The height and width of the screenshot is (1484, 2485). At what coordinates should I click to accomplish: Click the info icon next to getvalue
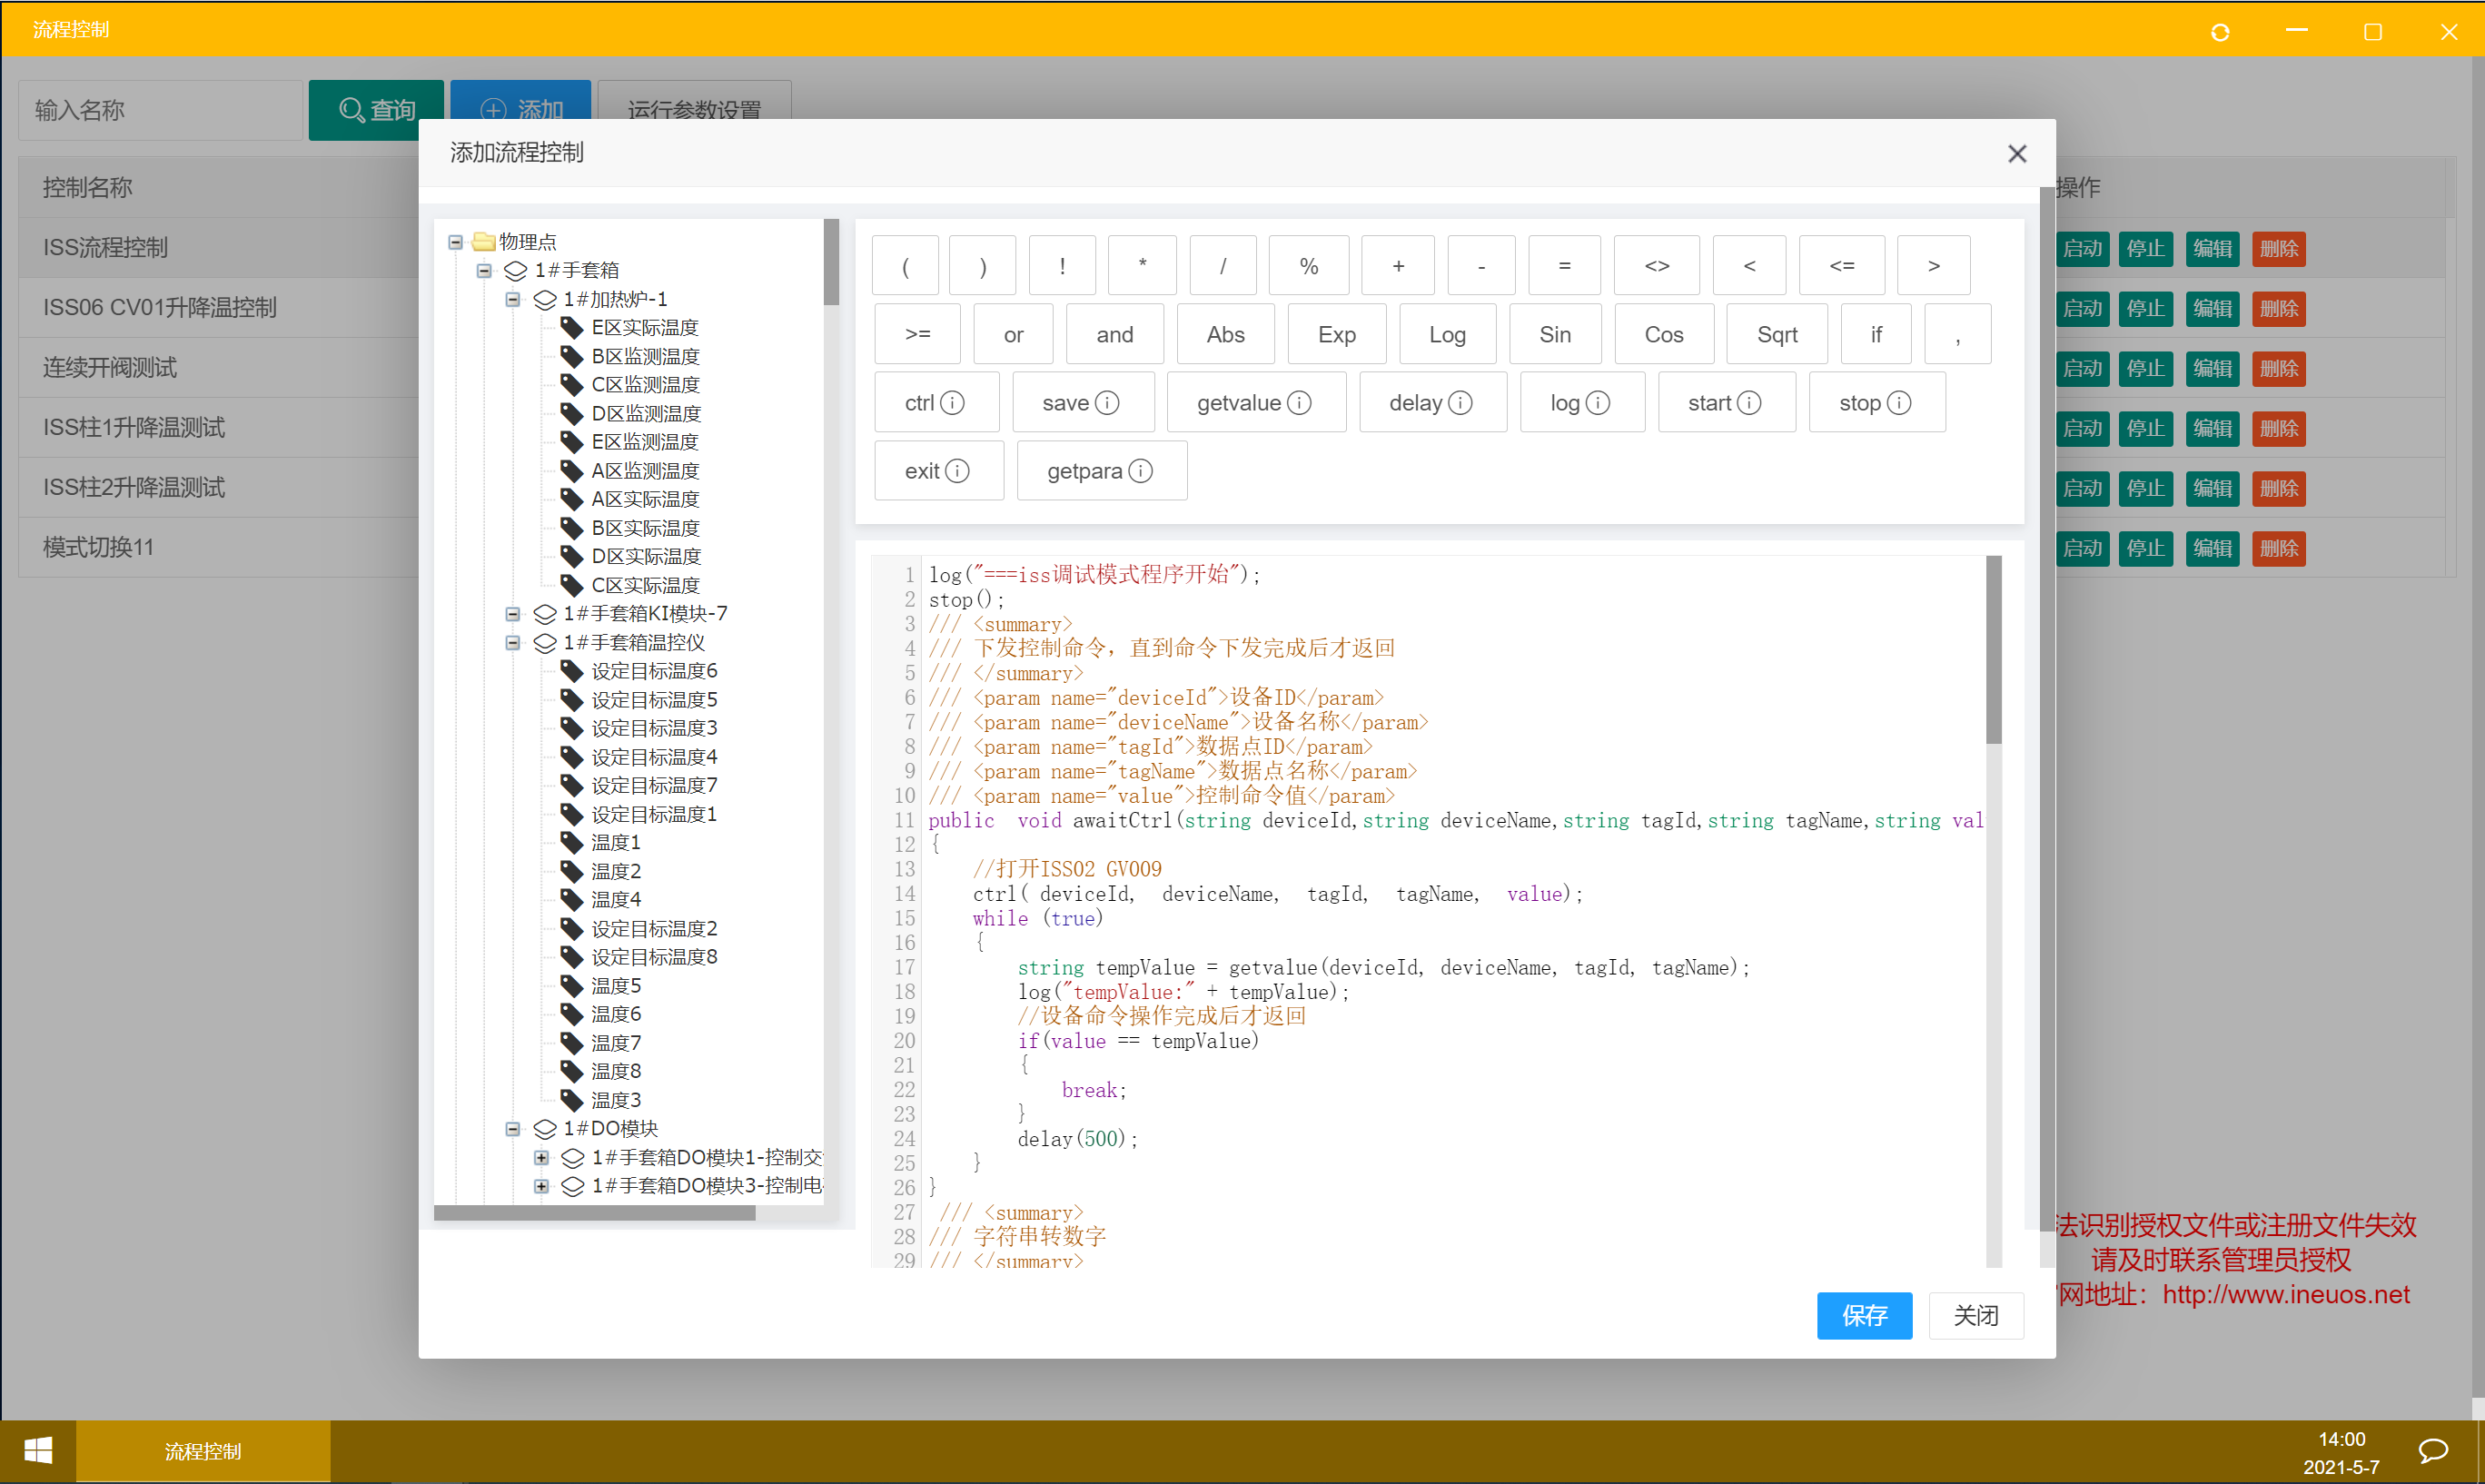tap(1299, 402)
